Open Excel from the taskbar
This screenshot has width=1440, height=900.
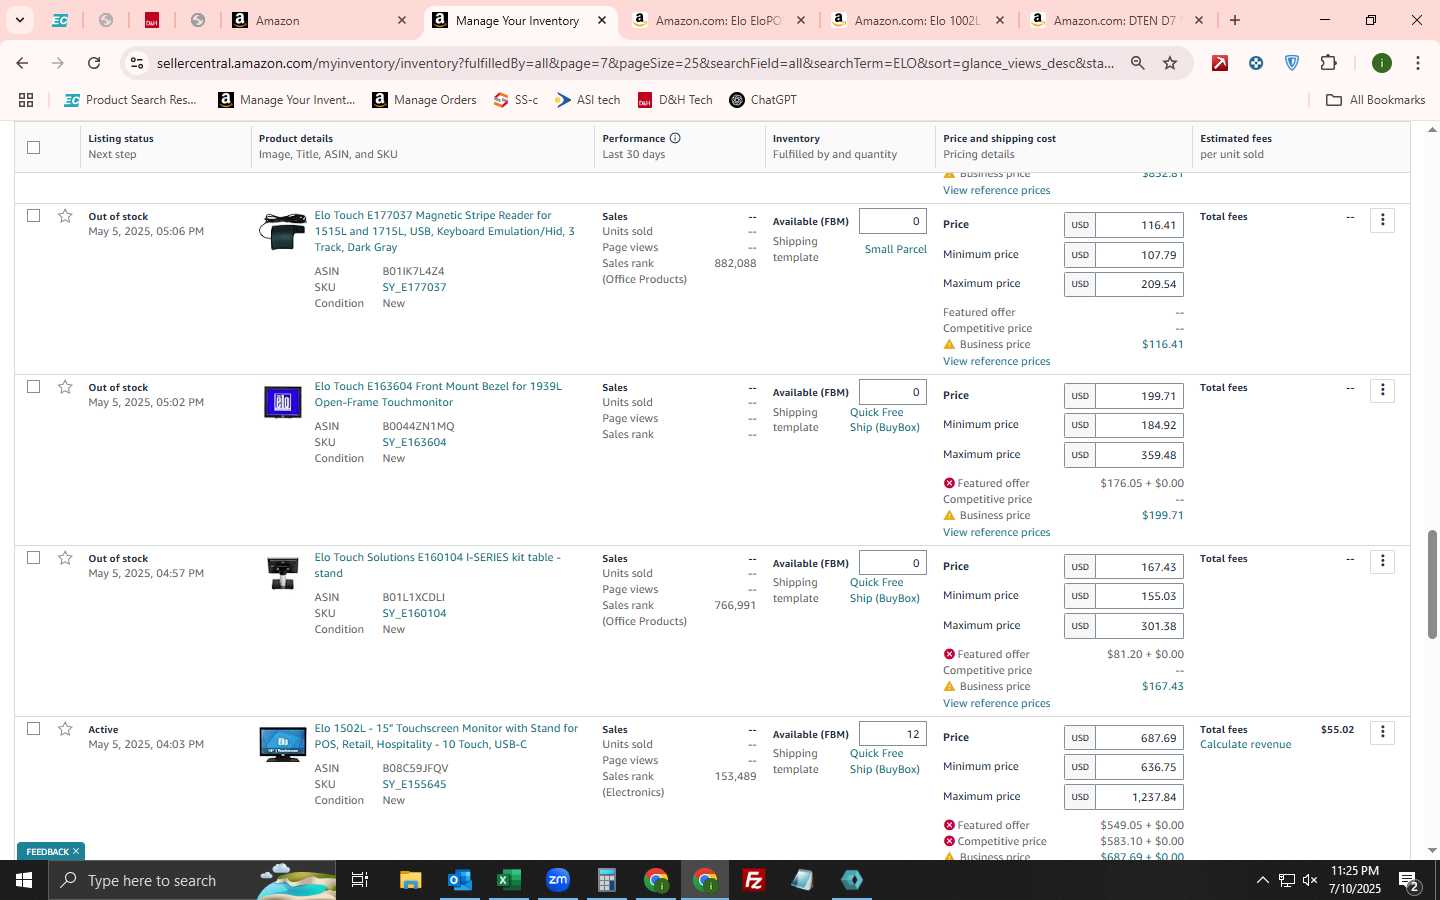click(508, 880)
